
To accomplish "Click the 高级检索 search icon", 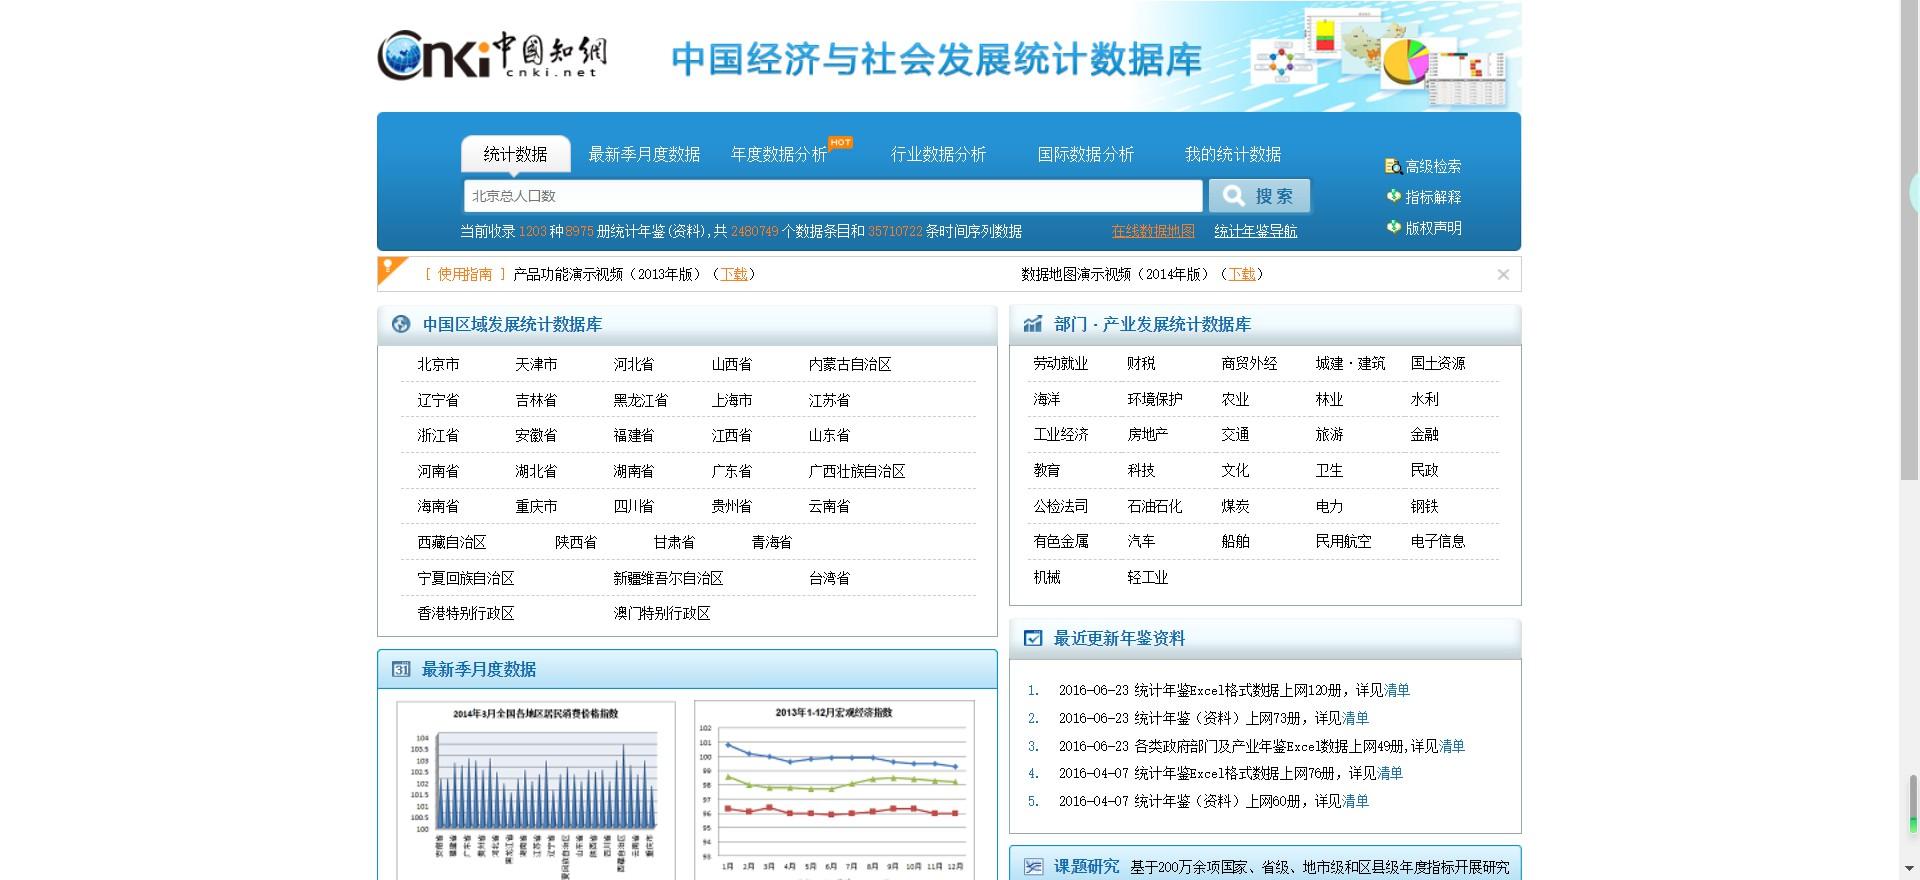I will click(1393, 166).
